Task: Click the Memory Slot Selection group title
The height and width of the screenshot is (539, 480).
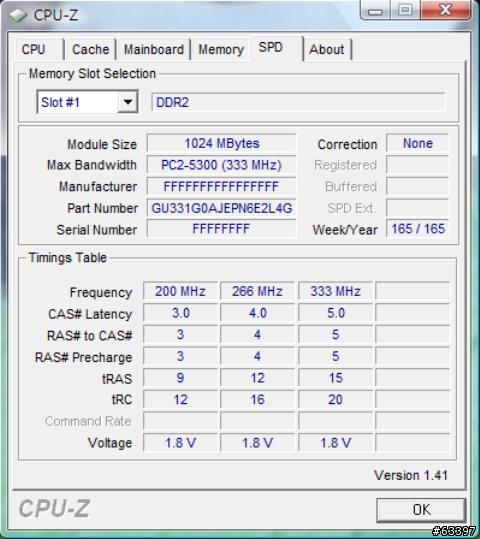Action: click(92, 74)
